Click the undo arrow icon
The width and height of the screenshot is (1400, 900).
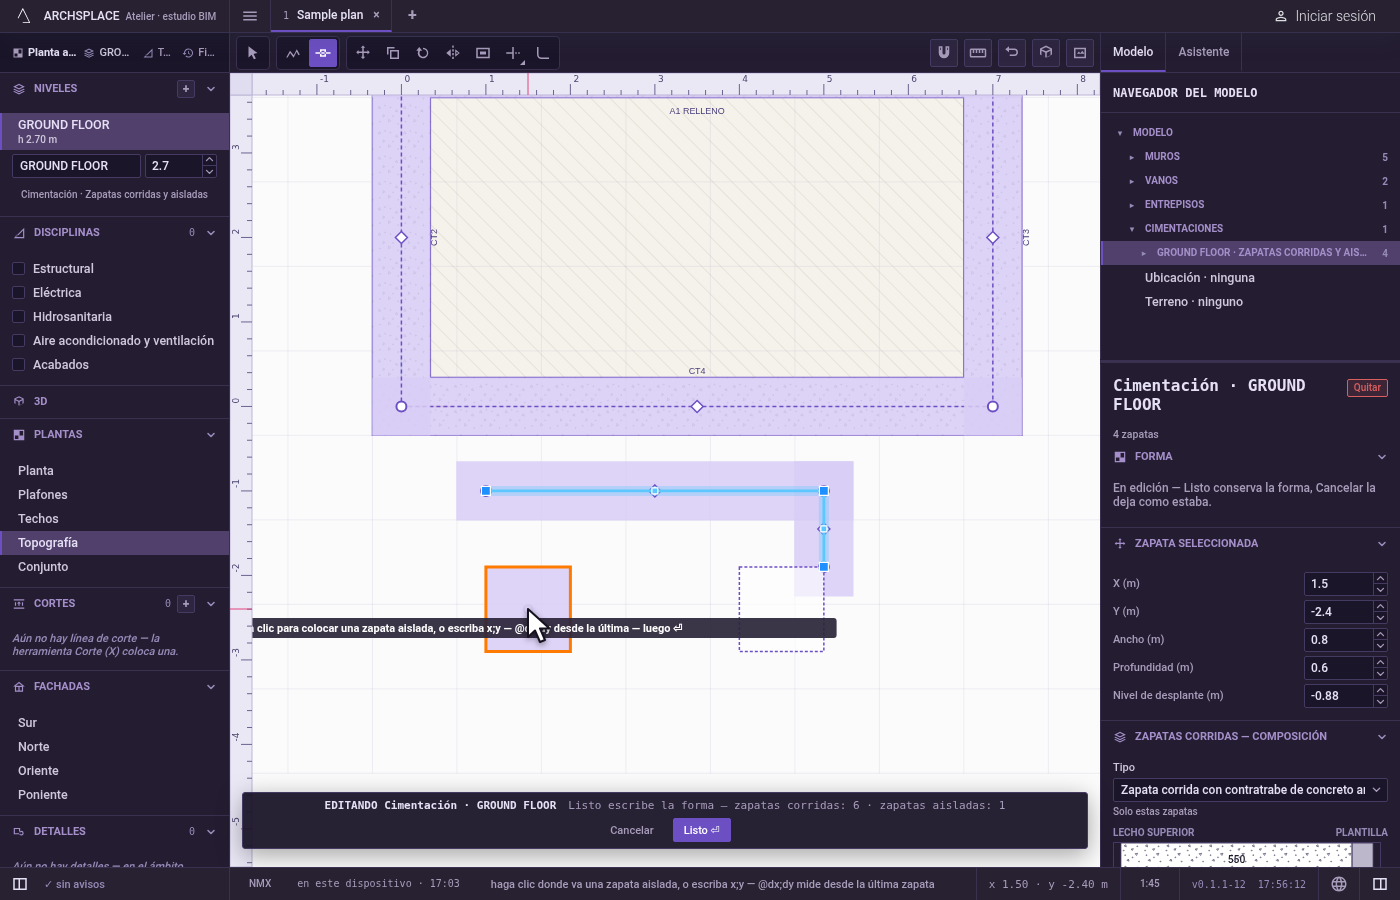click(x=1012, y=52)
